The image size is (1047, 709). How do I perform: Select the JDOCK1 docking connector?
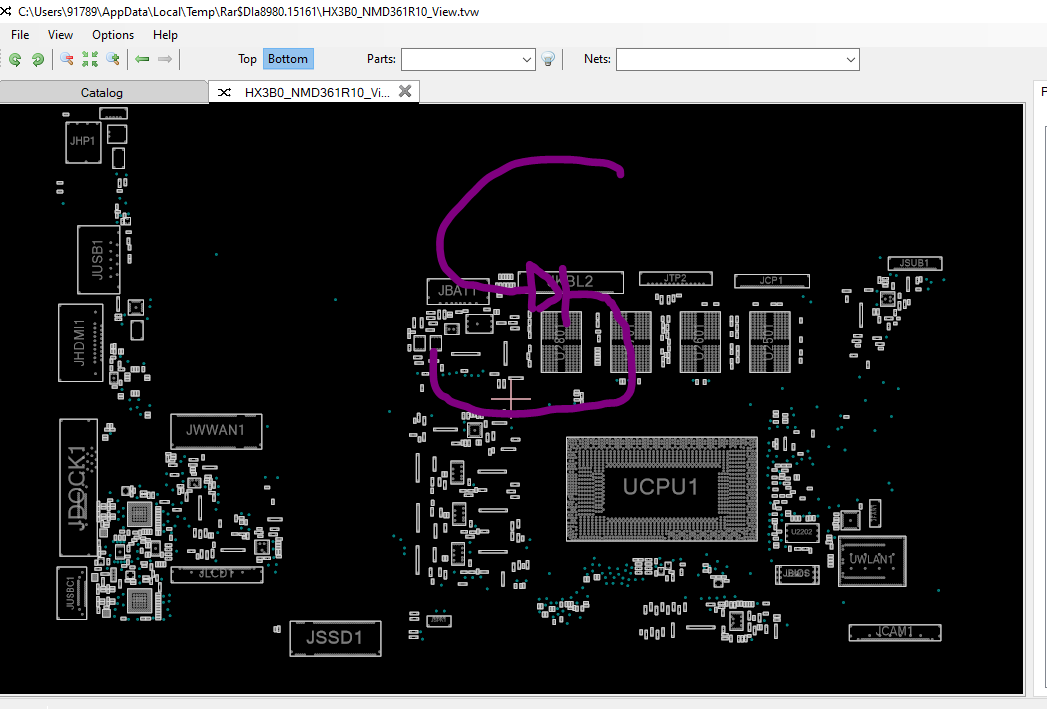[79, 487]
